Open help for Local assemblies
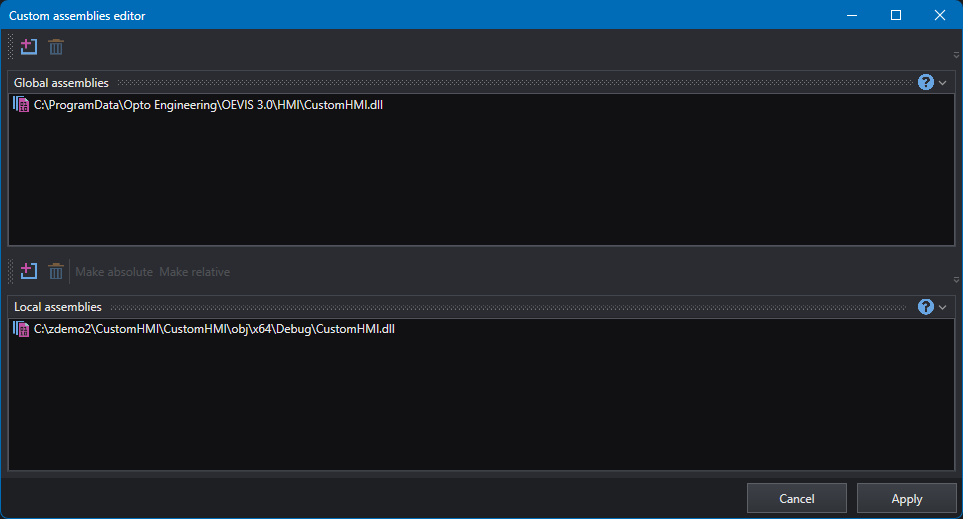Screen dimensions: 963x519 tap(926, 306)
